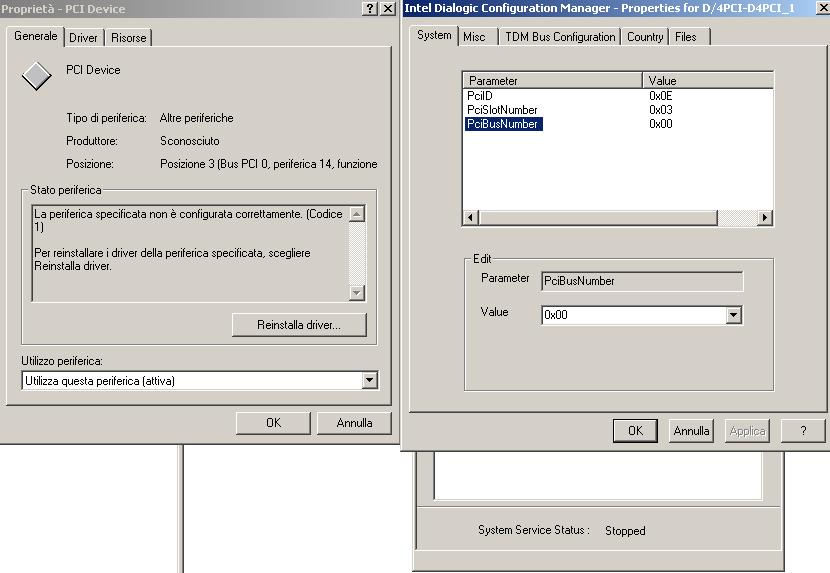Click the parameter list right scroll arrow
Viewport: 830px width, 573px height.
(x=764, y=217)
